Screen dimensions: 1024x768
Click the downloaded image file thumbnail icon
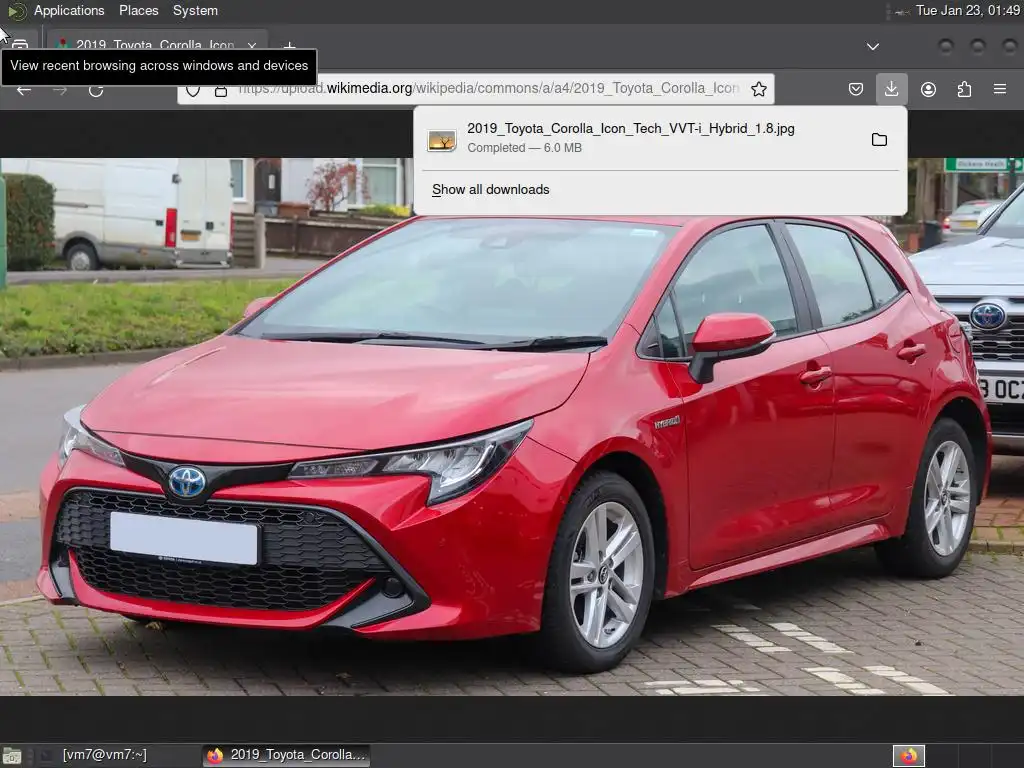pyautogui.click(x=441, y=140)
